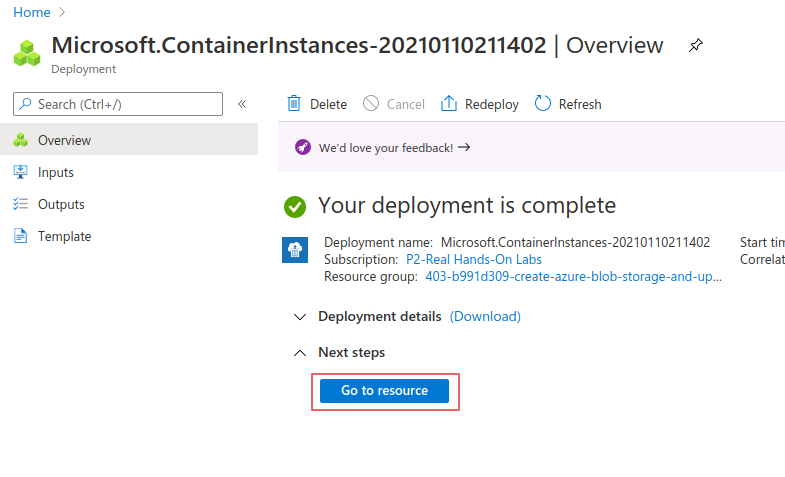Pin the deployment overview to dashboard
785x477 pixels.
pyautogui.click(x=695, y=46)
